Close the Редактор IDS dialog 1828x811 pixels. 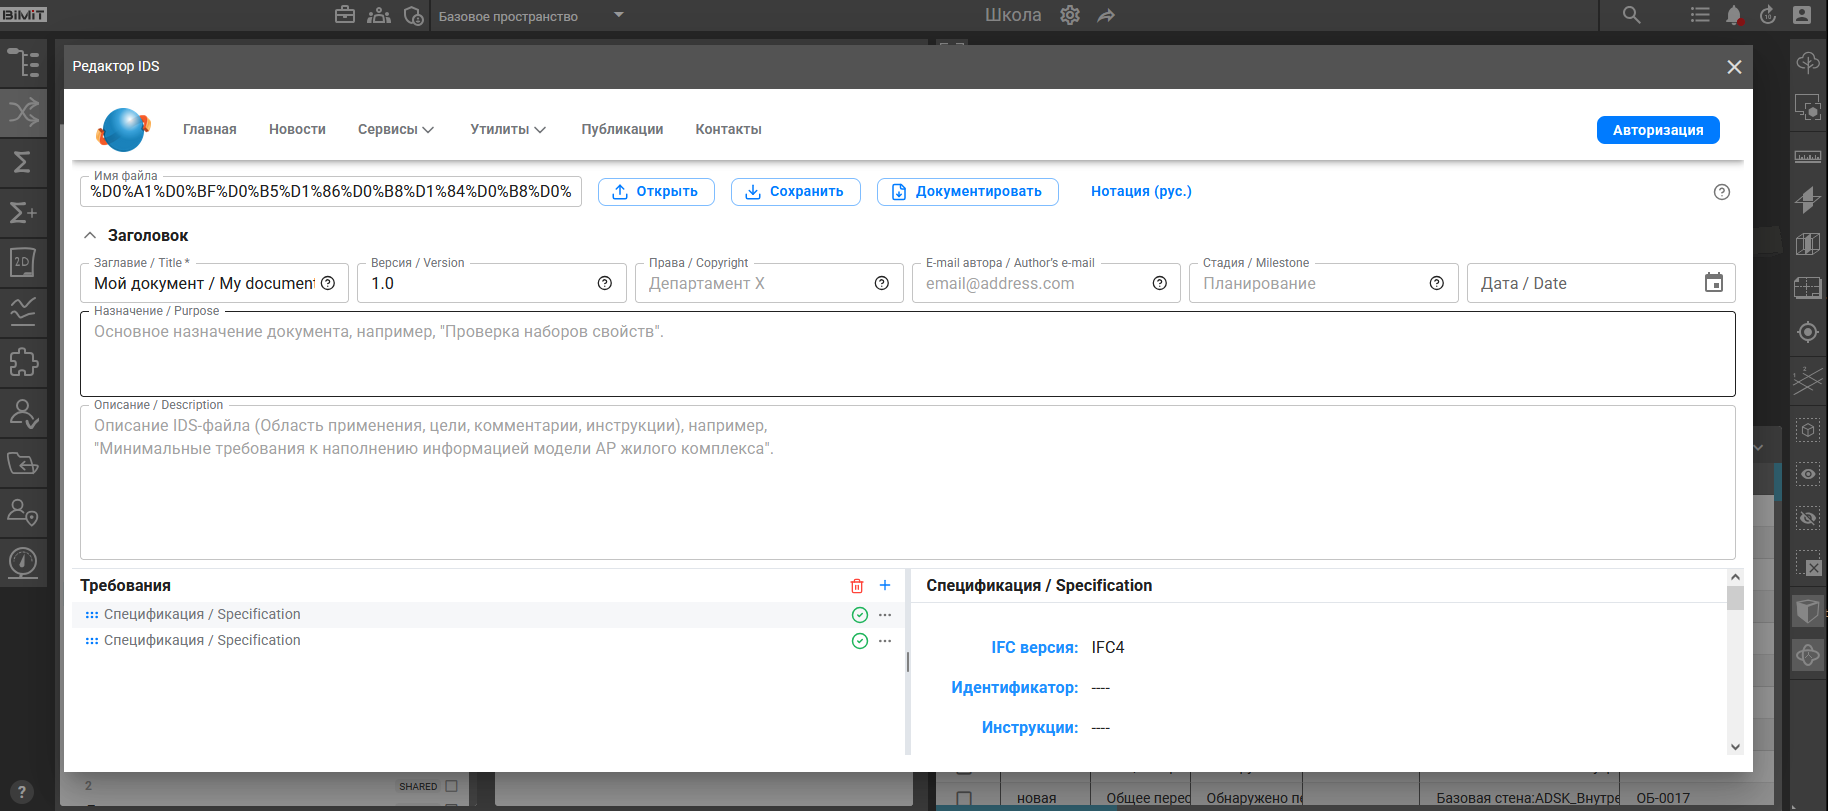(x=1734, y=67)
